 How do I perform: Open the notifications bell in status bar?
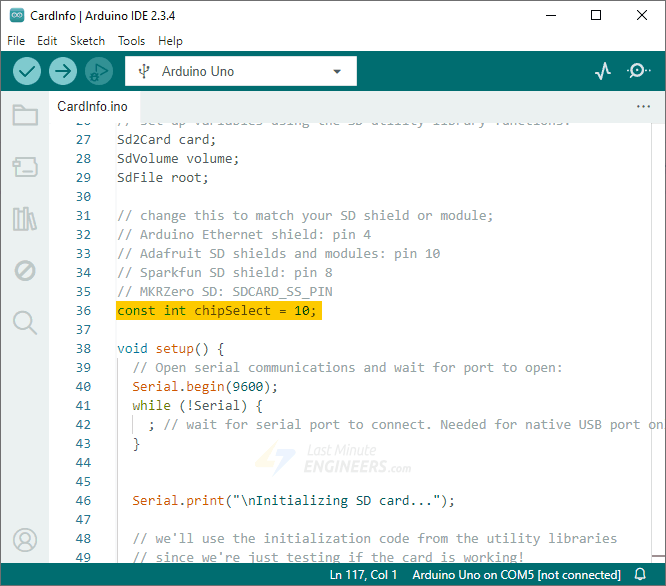(x=641, y=575)
